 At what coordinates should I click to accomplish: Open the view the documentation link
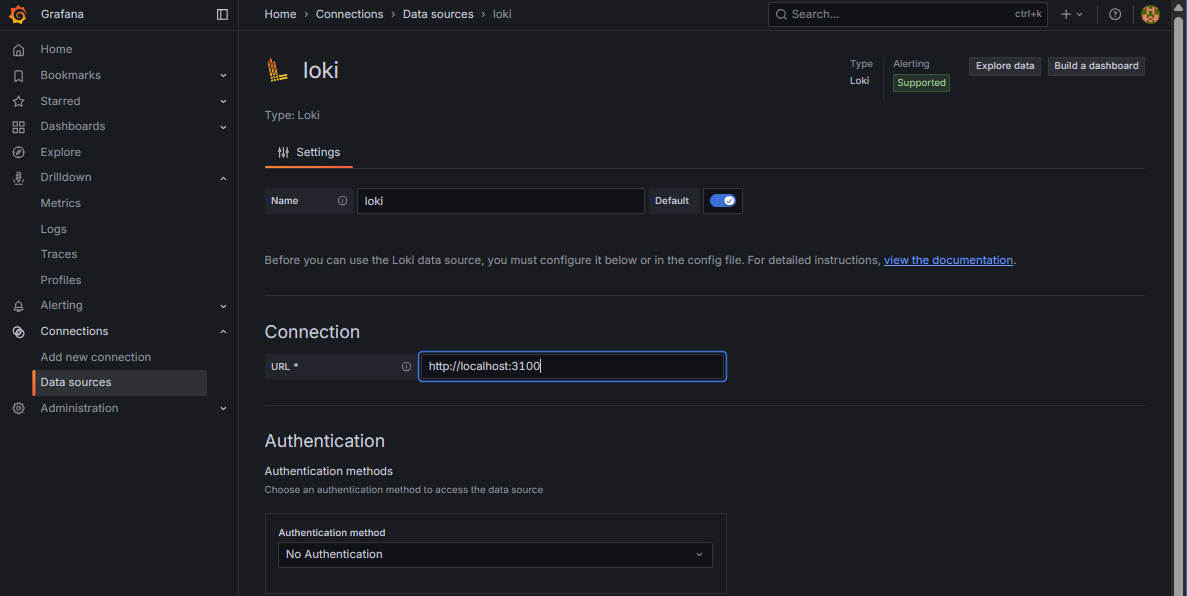948,260
